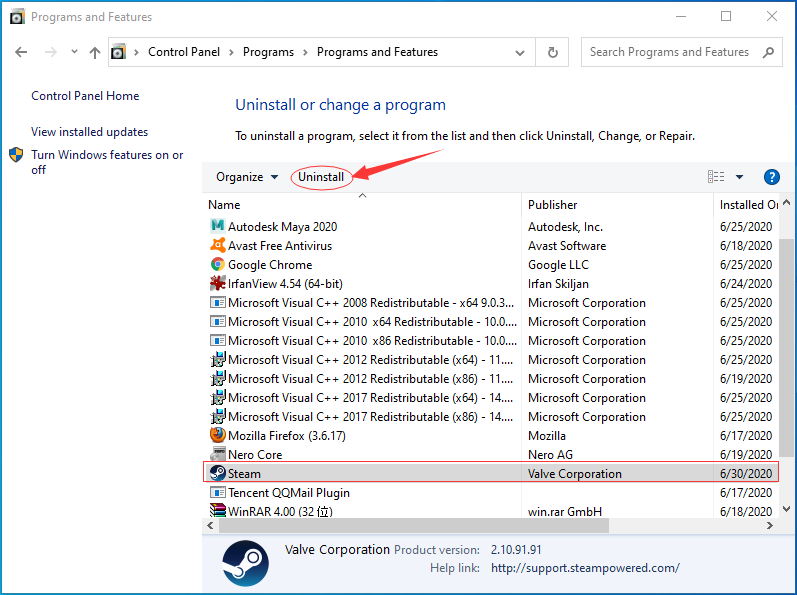Click the shield icon beside Windows features
This screenshot has height=595, width=797.
point(16,154)
